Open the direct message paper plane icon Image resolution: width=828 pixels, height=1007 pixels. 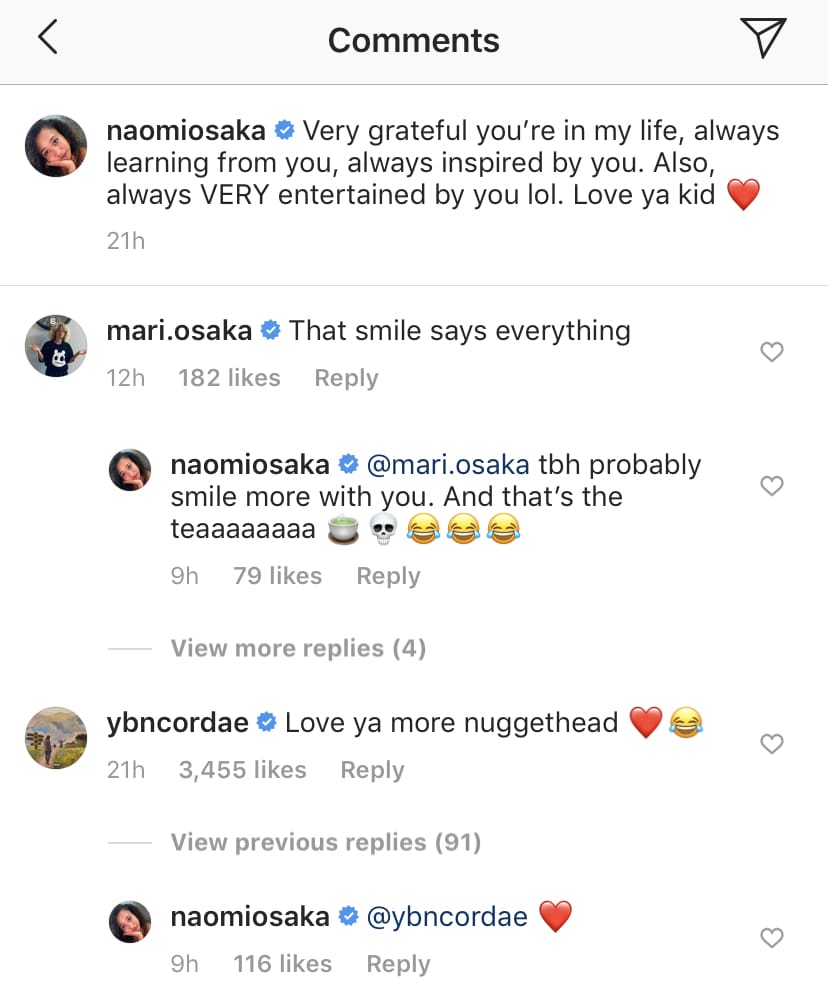(762, 38)
